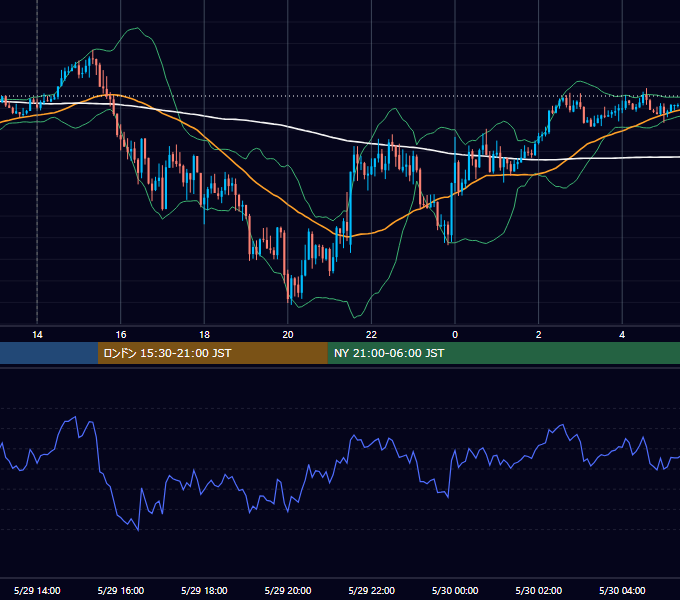Click the 5/30 04:00 date label

pos(622,590)
